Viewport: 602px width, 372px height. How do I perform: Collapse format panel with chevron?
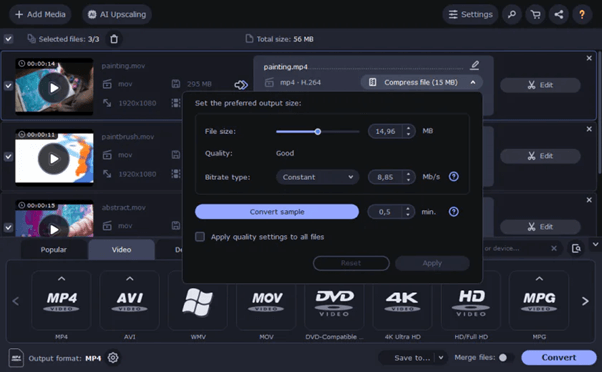pyautogui.click(x=595, y=244)
